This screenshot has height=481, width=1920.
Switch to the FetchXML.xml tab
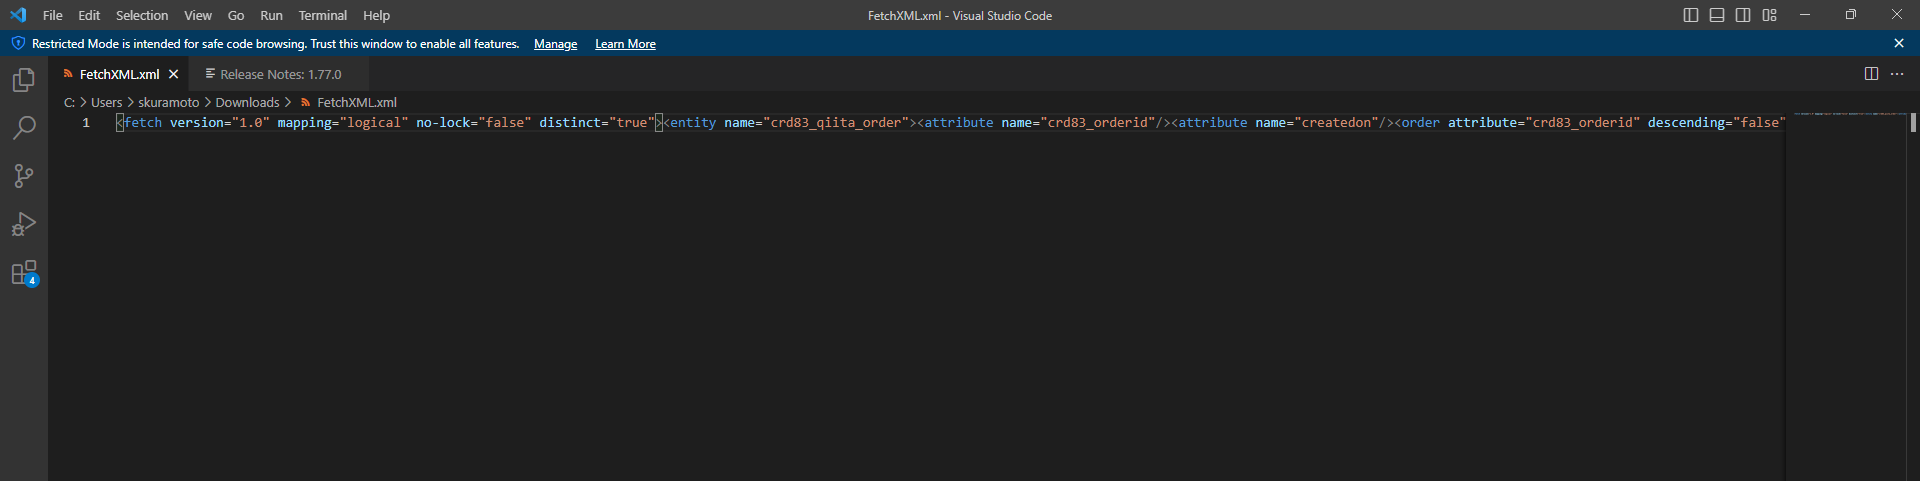(119, 74)
